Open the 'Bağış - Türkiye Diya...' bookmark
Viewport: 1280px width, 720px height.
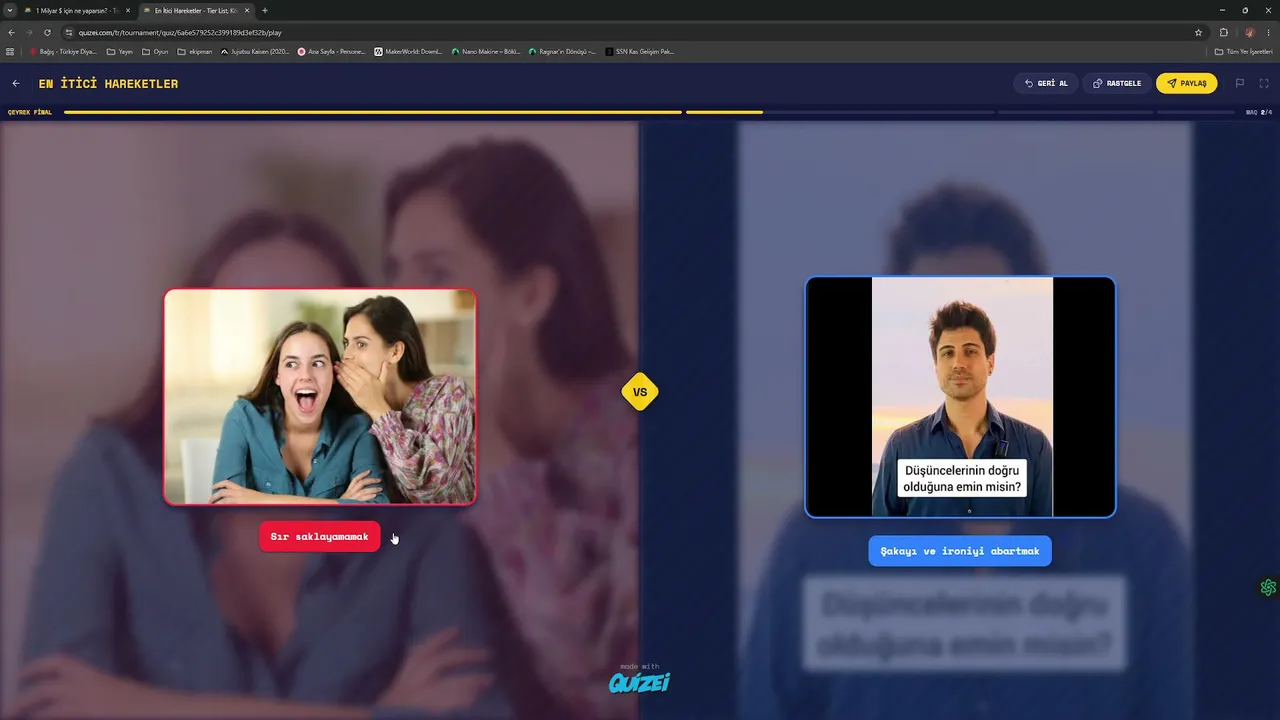click(63, 51)
